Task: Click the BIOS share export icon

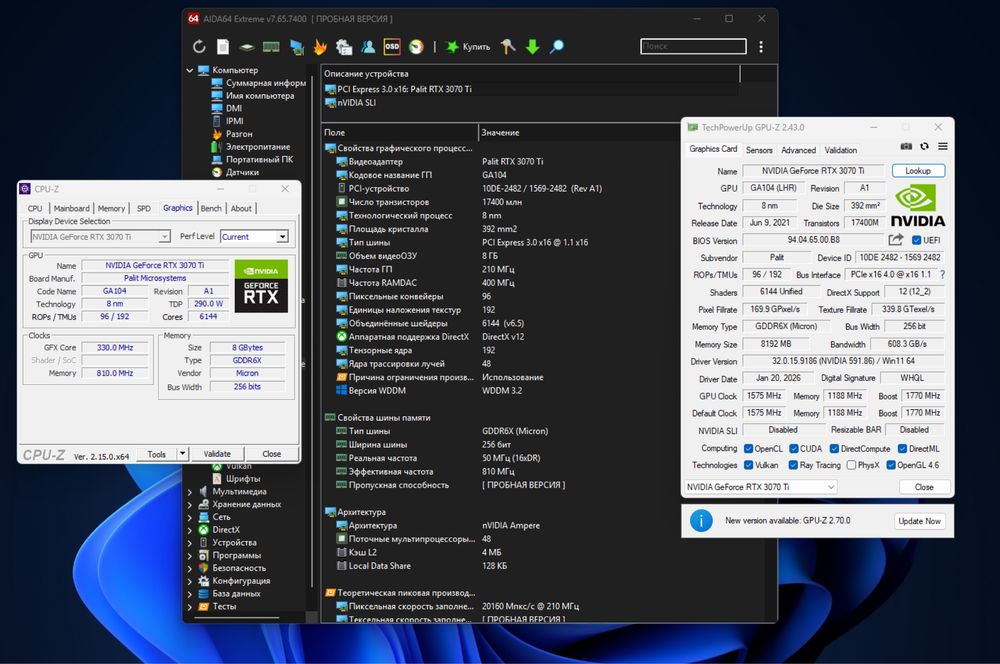Action: (x=895, y=240)
